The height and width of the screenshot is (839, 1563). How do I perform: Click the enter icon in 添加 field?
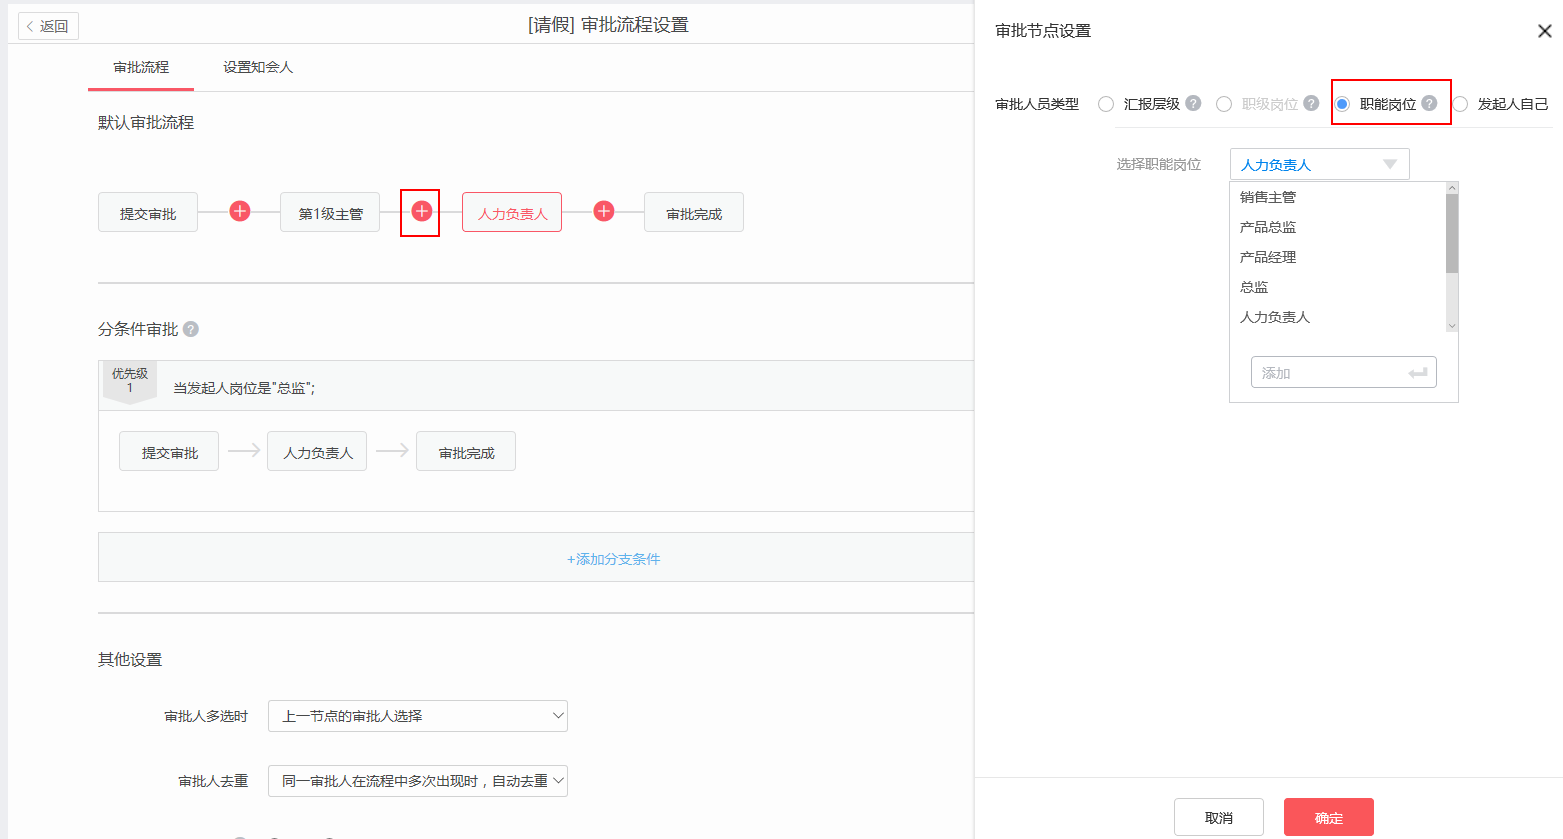pos(1417,373)
